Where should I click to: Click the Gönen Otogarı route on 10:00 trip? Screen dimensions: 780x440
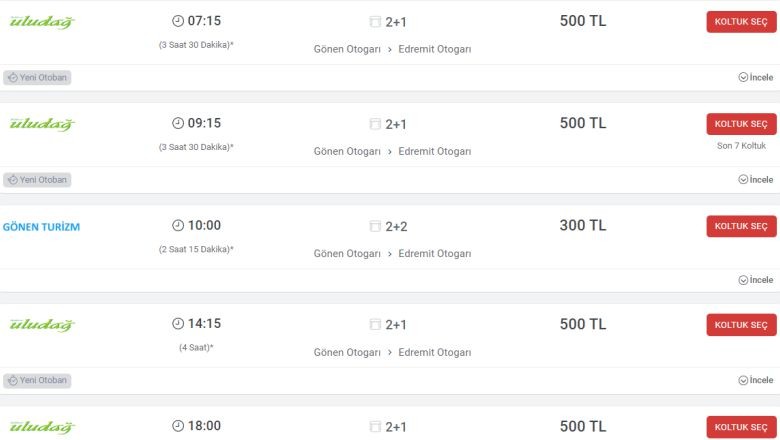[x=347, y=254]
